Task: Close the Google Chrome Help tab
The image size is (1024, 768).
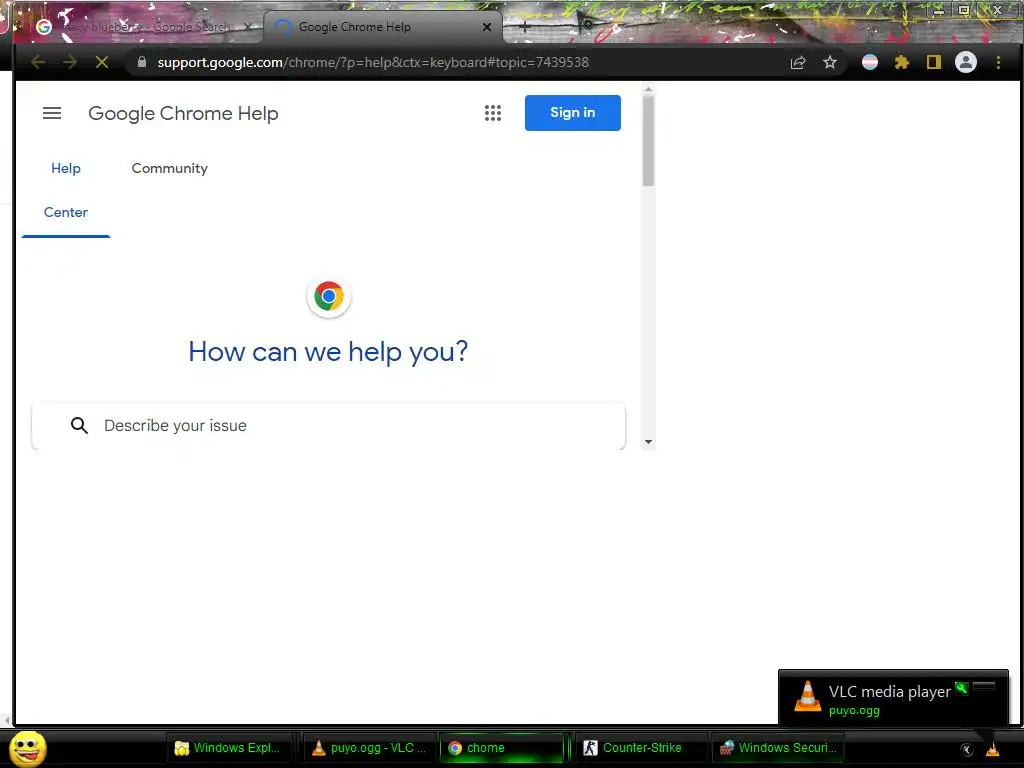Action: pyautogui.click(x=487, y=27)
